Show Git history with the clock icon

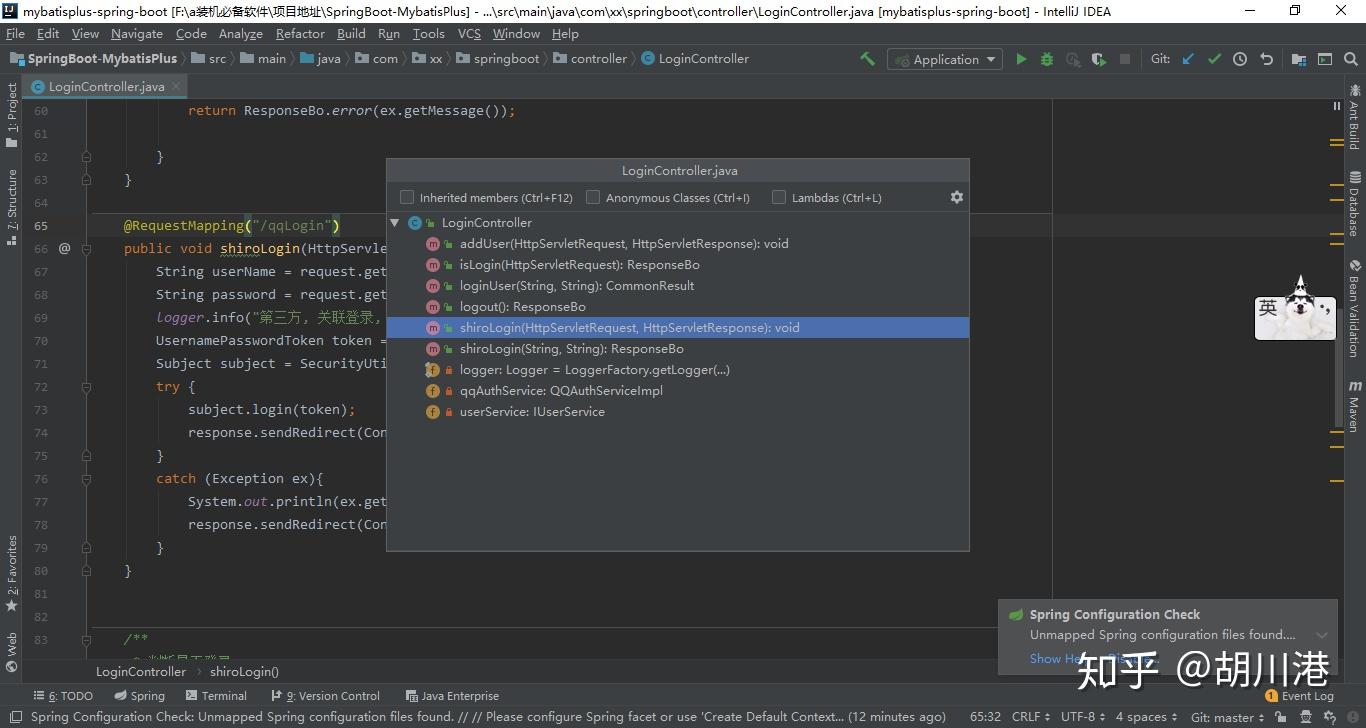point(1240,59)
